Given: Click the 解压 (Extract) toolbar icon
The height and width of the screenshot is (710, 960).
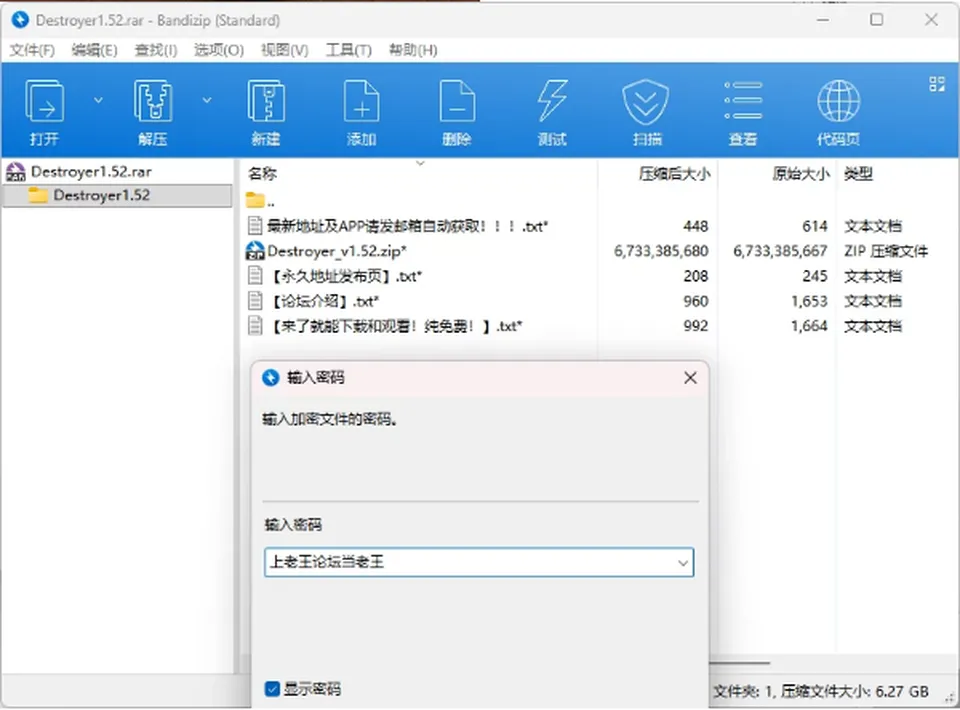Looking at the screenshot, I should (x=152, y=102).
